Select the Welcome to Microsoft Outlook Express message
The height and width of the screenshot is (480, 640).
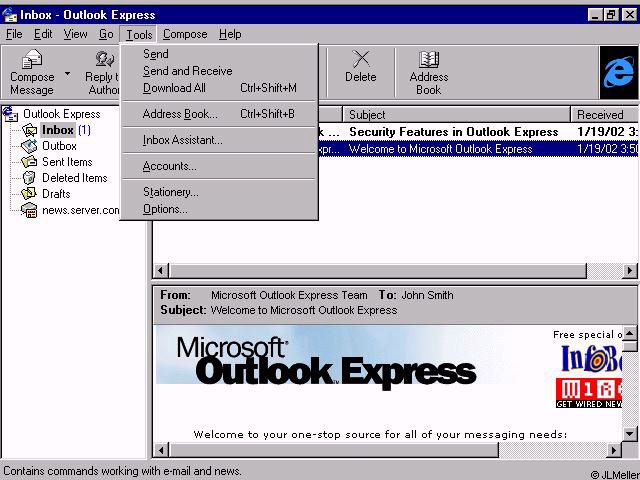click(x=478, y=149)
